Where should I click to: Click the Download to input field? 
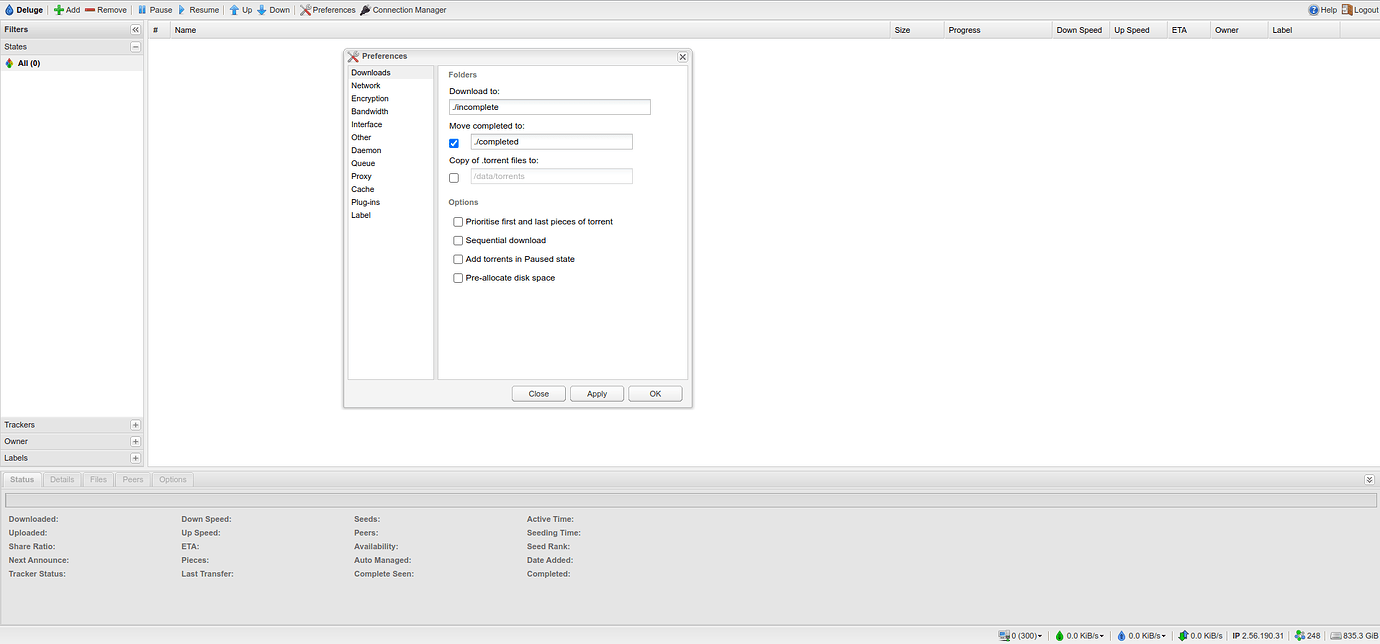tap(549, 107)
